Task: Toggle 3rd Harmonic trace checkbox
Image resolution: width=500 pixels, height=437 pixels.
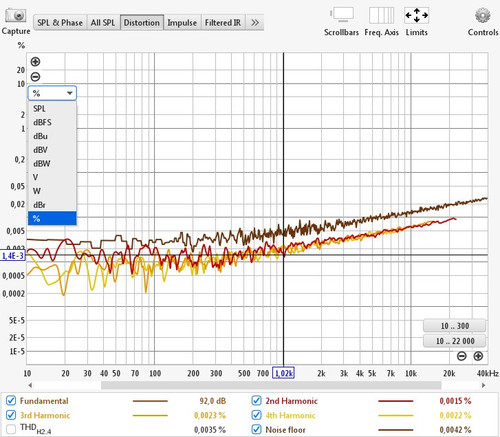Action: click(x=11, y=415)
